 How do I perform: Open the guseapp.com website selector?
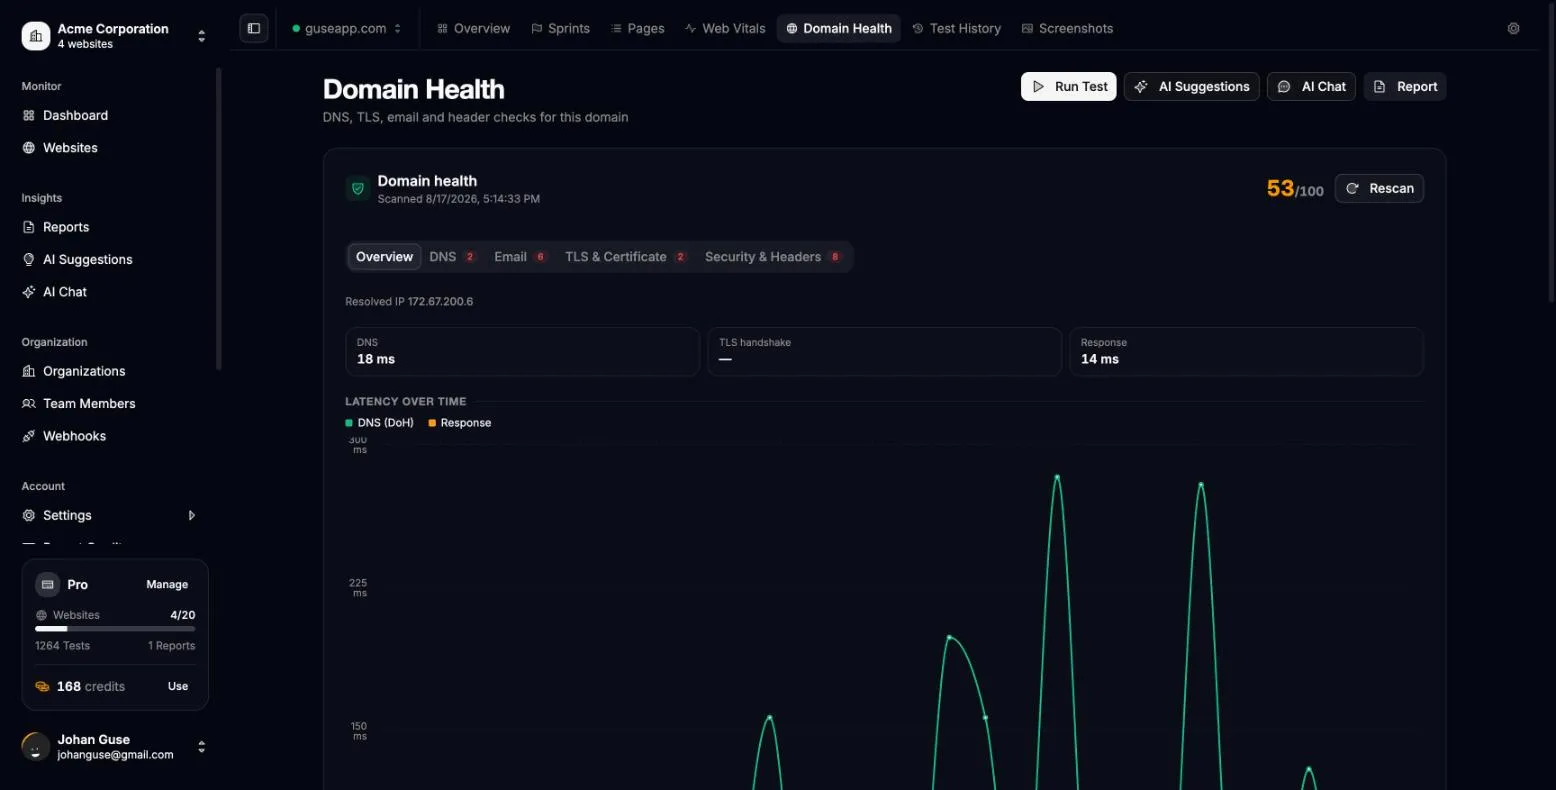346,28
